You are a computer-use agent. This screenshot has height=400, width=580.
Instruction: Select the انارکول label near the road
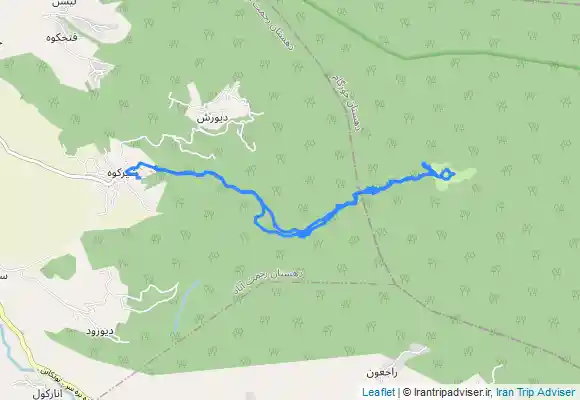click(47, 394)
